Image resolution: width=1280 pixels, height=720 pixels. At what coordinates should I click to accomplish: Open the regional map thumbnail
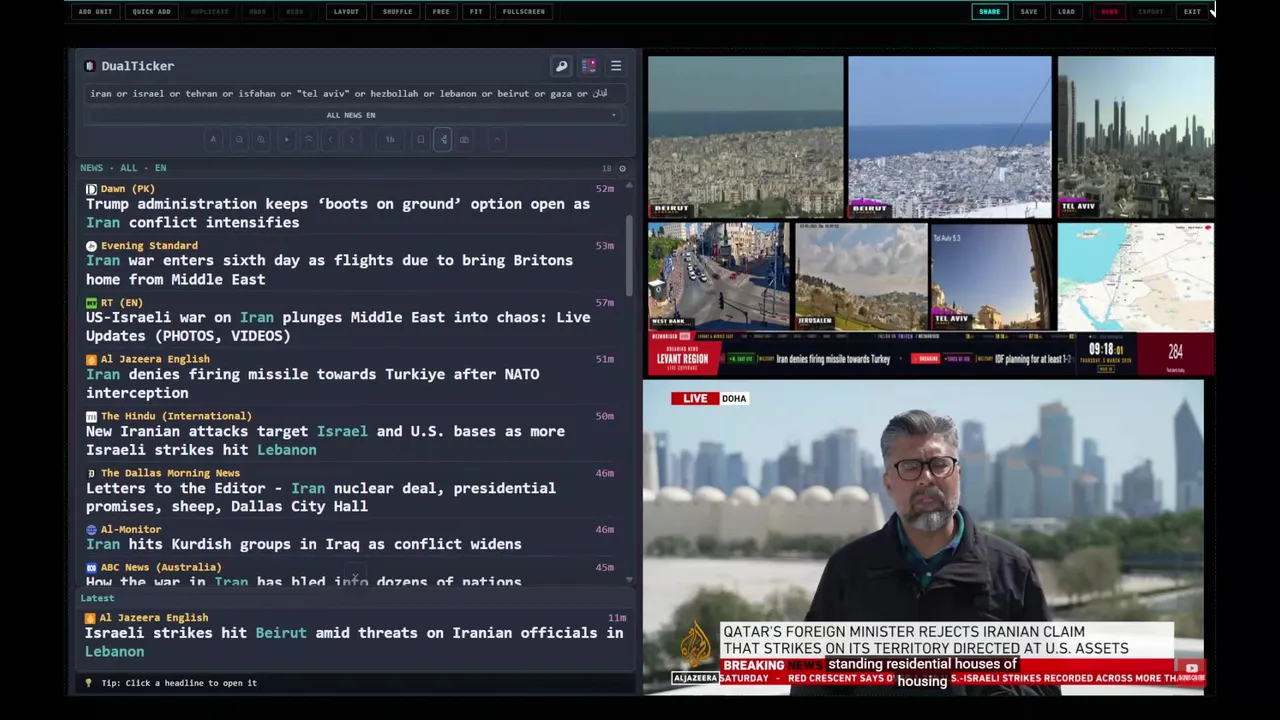(x=1136, y=276)
